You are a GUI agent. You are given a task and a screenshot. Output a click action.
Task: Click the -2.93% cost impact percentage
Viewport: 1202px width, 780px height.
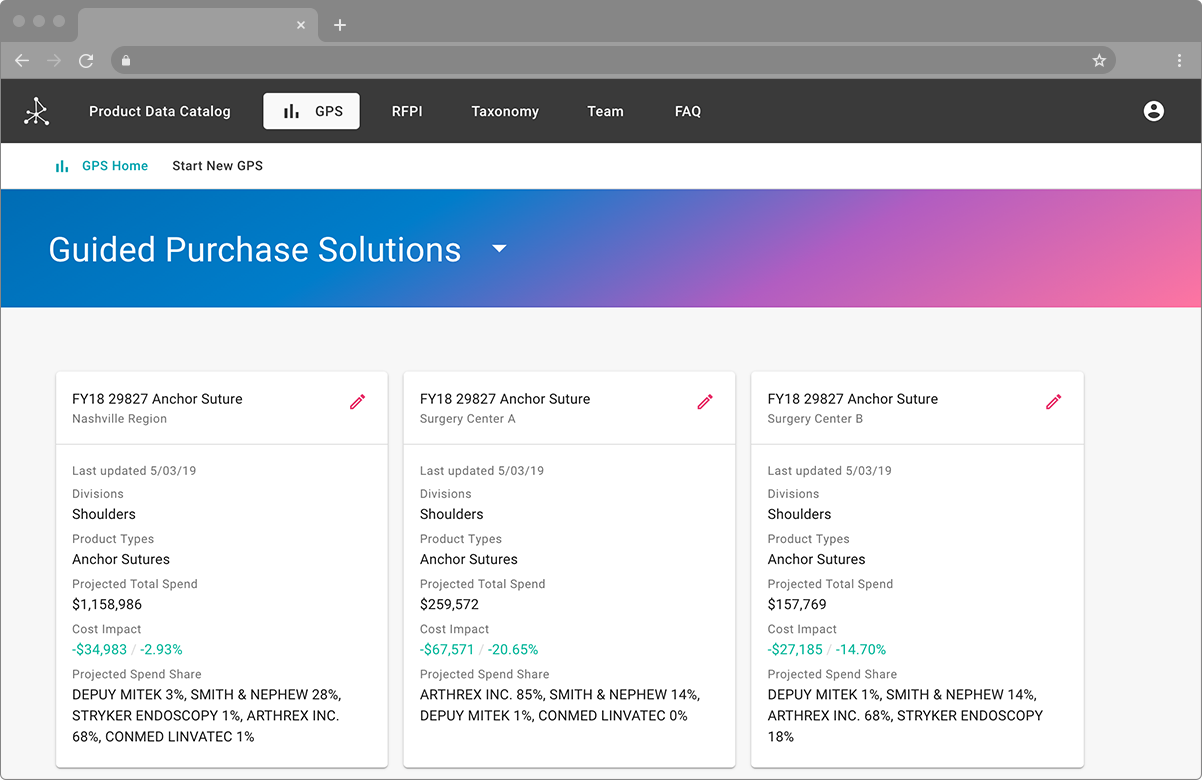(161, 649)
